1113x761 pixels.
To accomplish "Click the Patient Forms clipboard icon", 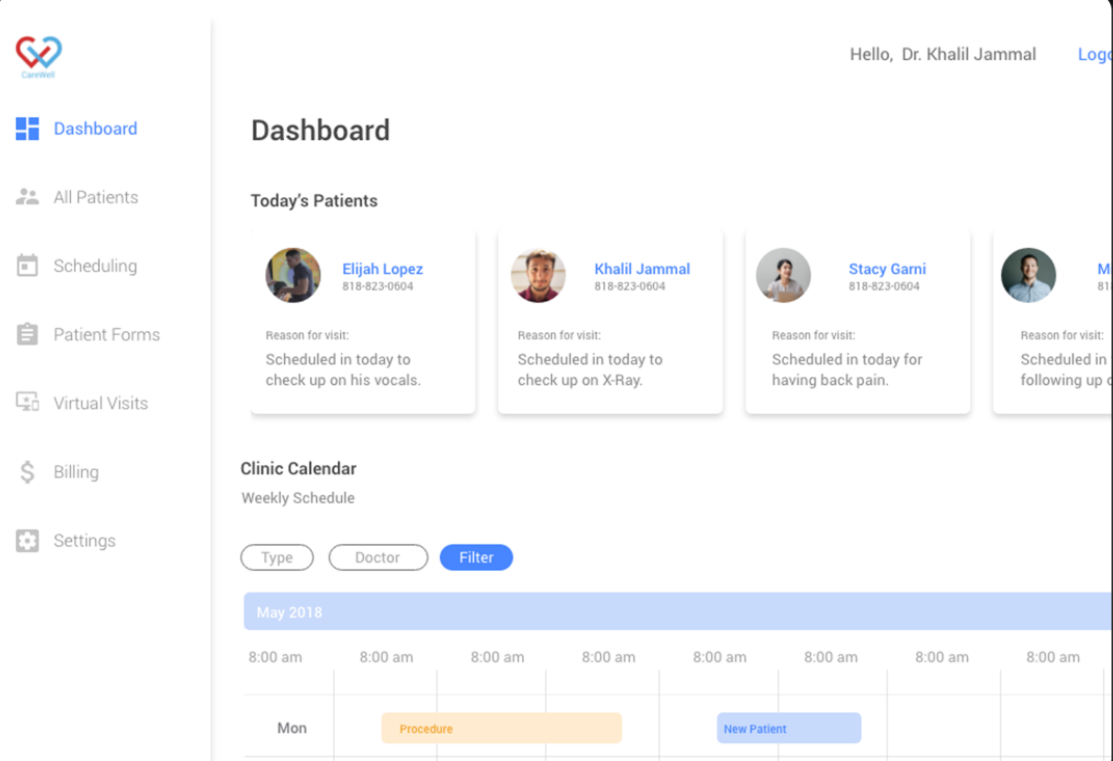I will (x=26, y=334).
